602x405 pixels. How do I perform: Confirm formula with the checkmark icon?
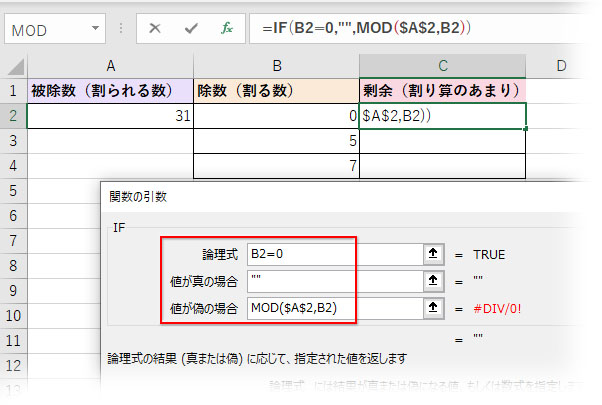pos(191,28)
